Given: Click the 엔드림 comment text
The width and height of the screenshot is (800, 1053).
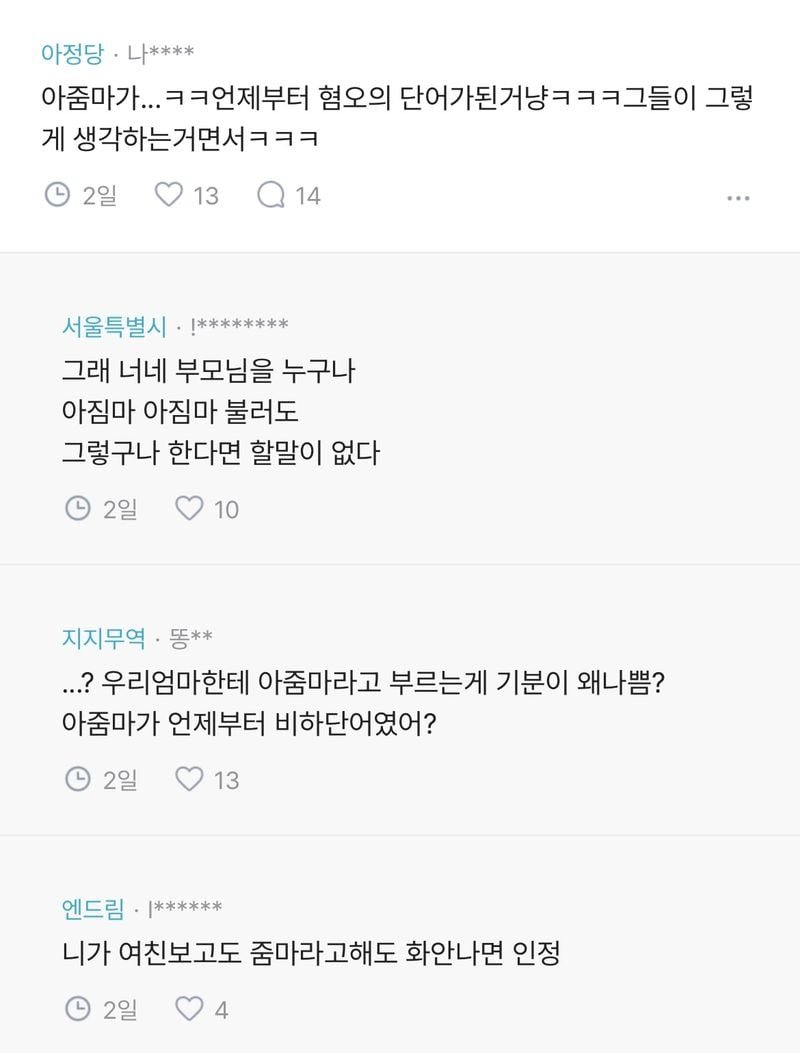Looking at the screenshot, I should point(310,953).
